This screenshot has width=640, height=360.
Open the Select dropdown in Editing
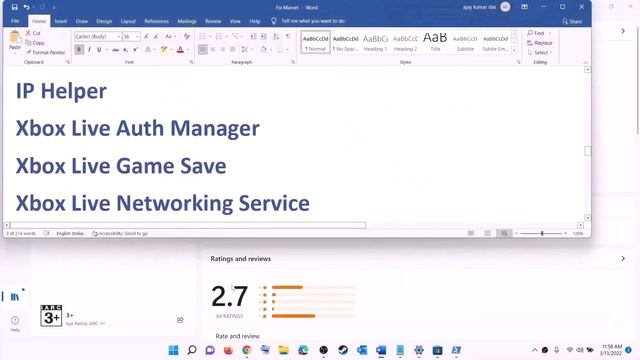coord(540,53)
